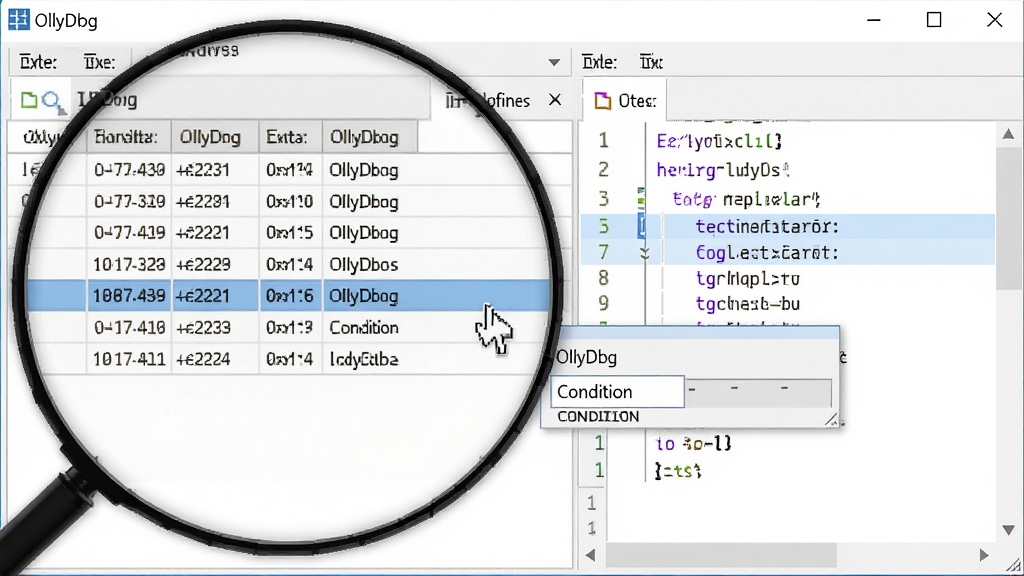The height and width of the screenshot is (576, 1024).
Task: Click the Condition input field in popup
Action: coord(618,391)
